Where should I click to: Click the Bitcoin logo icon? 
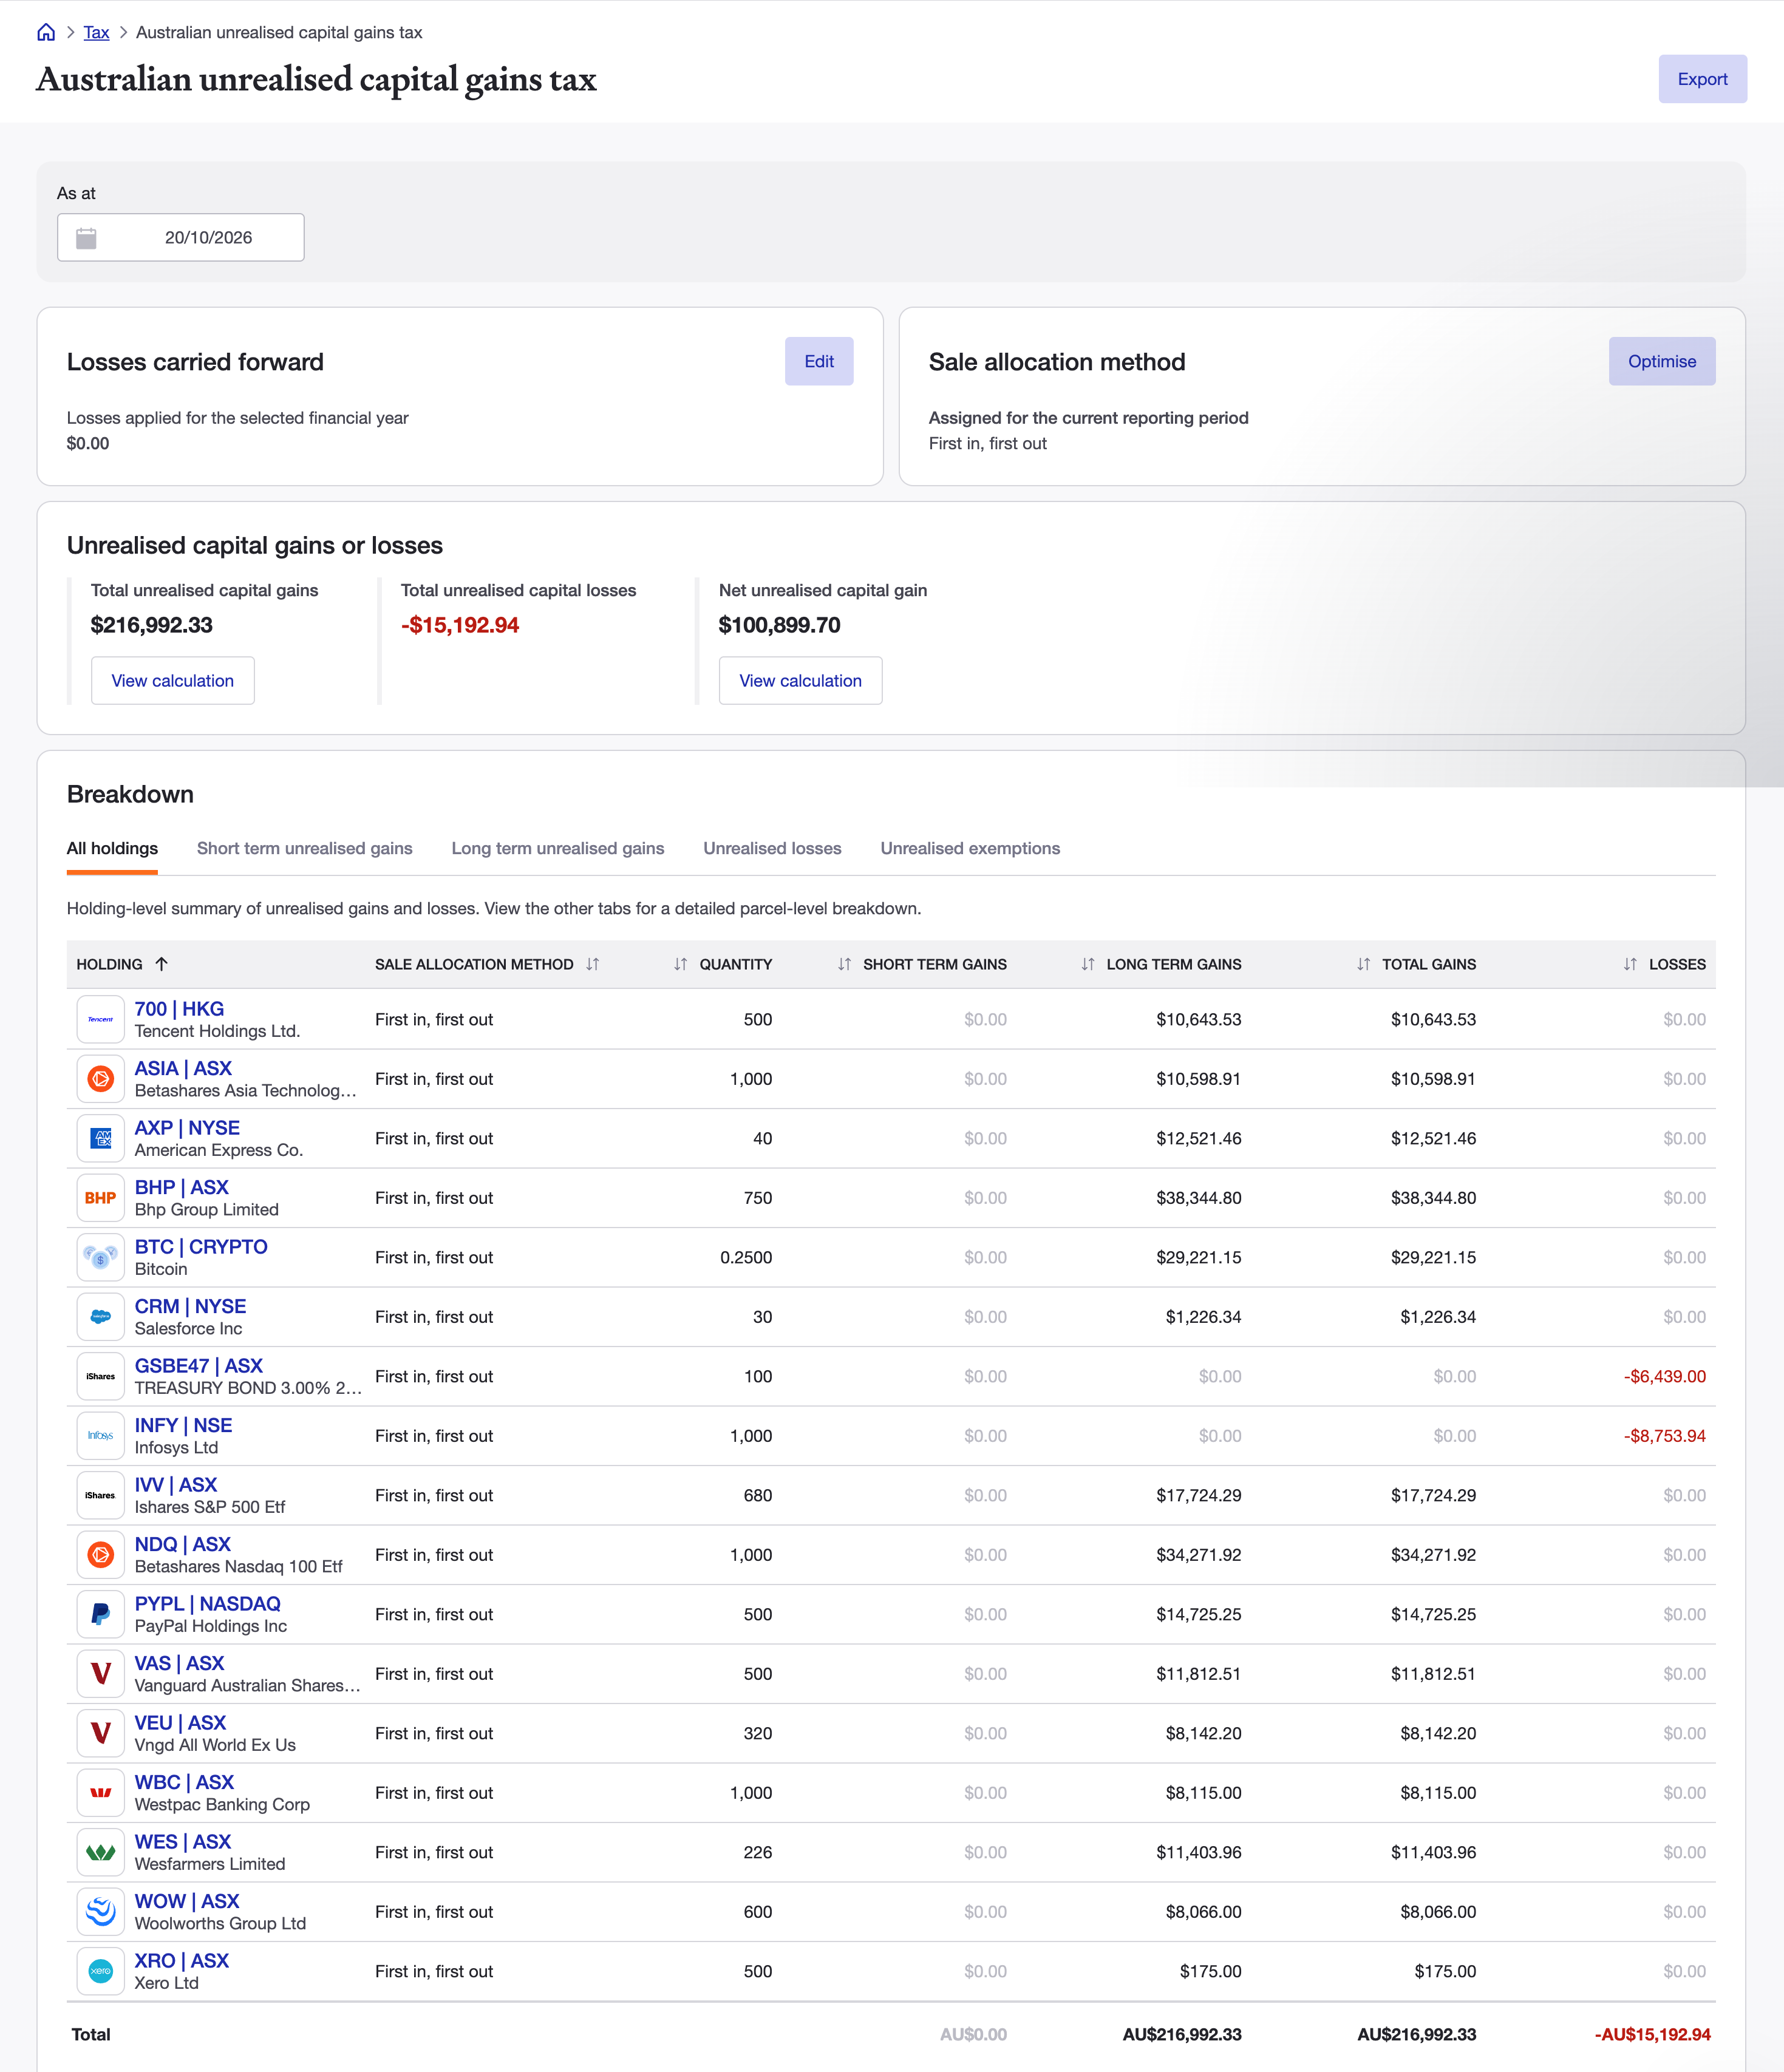[101, 1257]
